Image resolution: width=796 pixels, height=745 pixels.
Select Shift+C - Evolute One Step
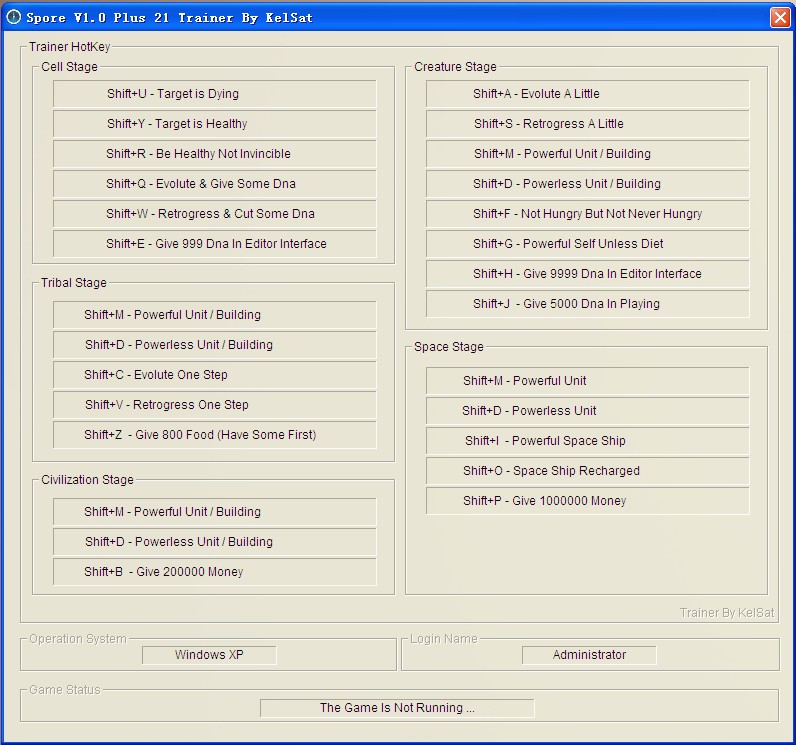pyautogui.click(x=215, y=375)
